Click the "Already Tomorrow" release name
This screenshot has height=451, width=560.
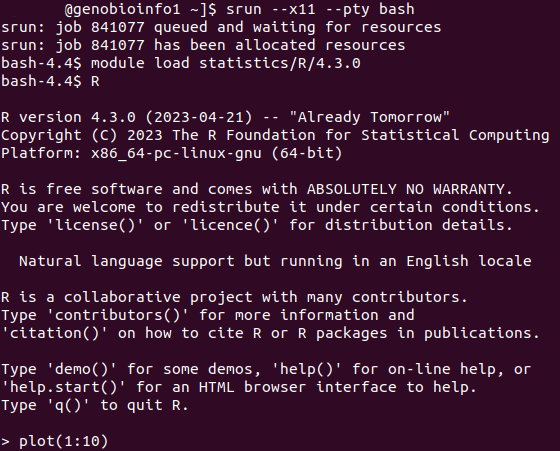370,117
